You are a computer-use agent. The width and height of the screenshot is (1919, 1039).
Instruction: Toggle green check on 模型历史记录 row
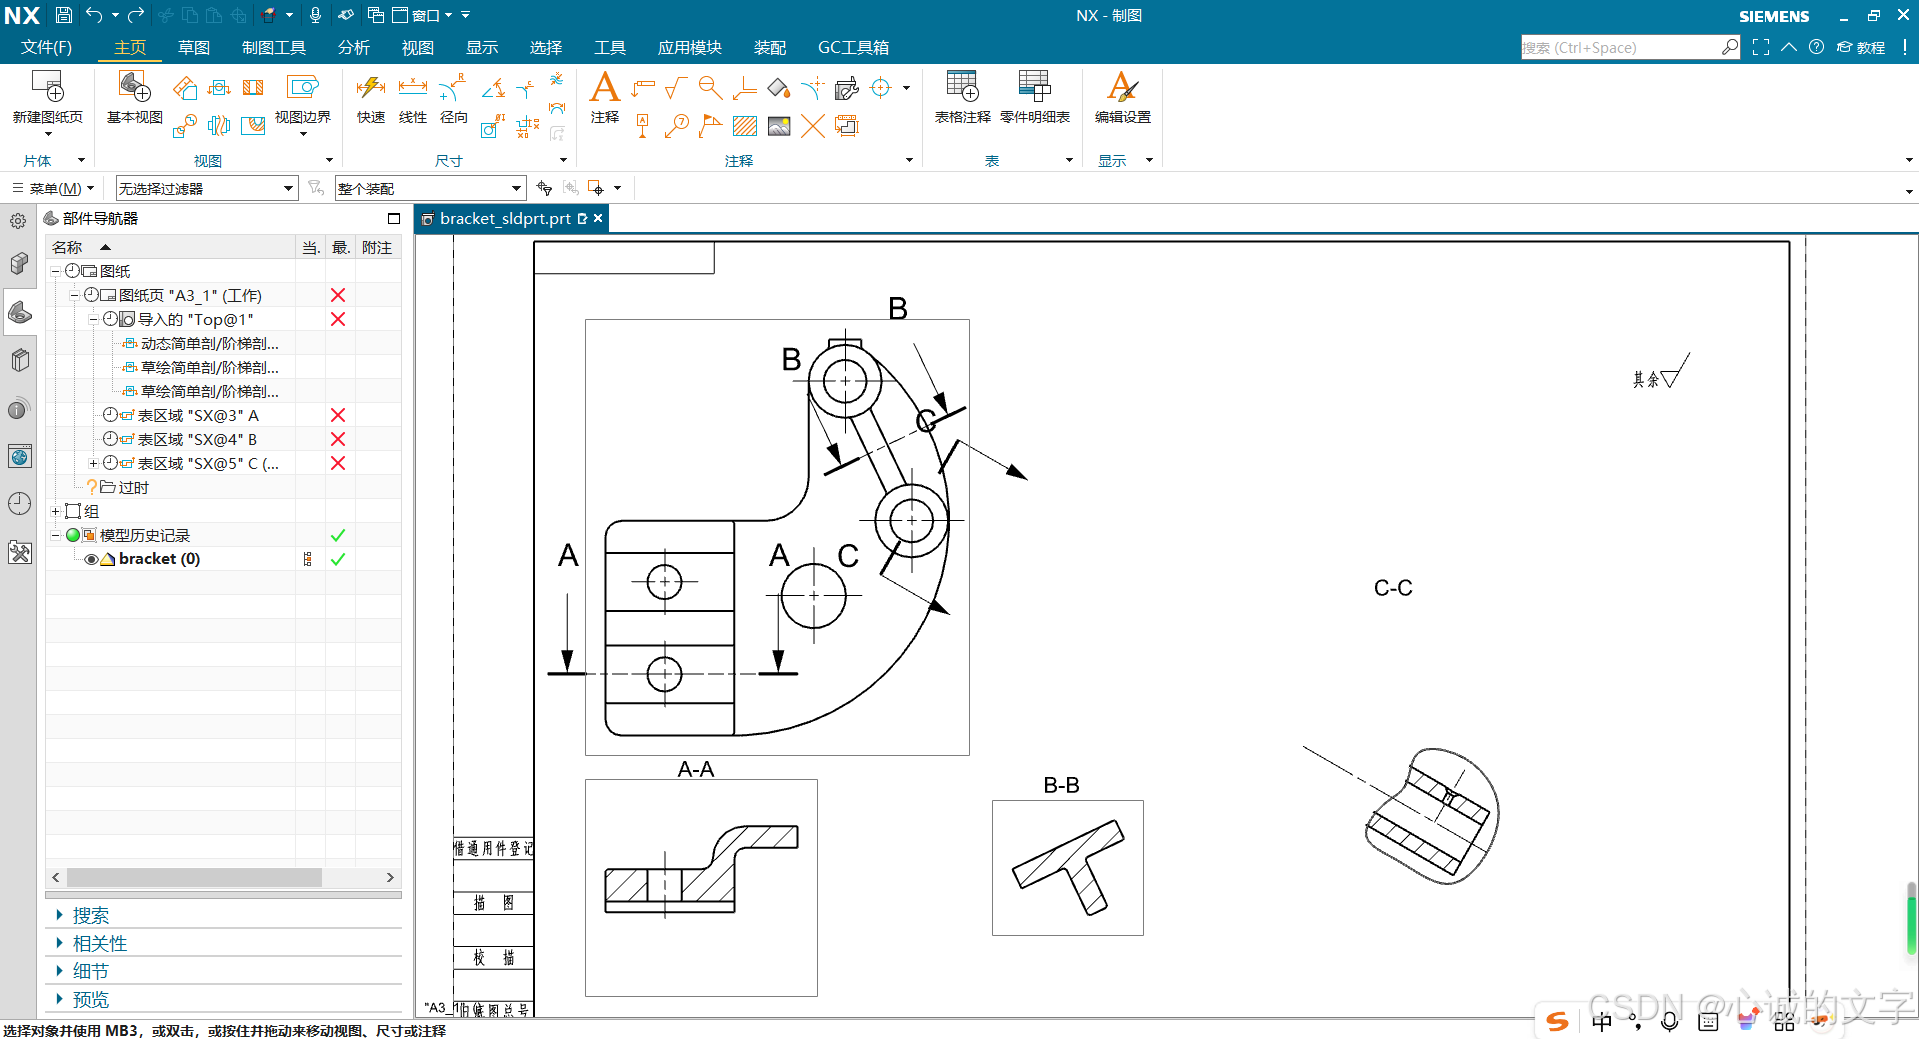coord(338,535)
